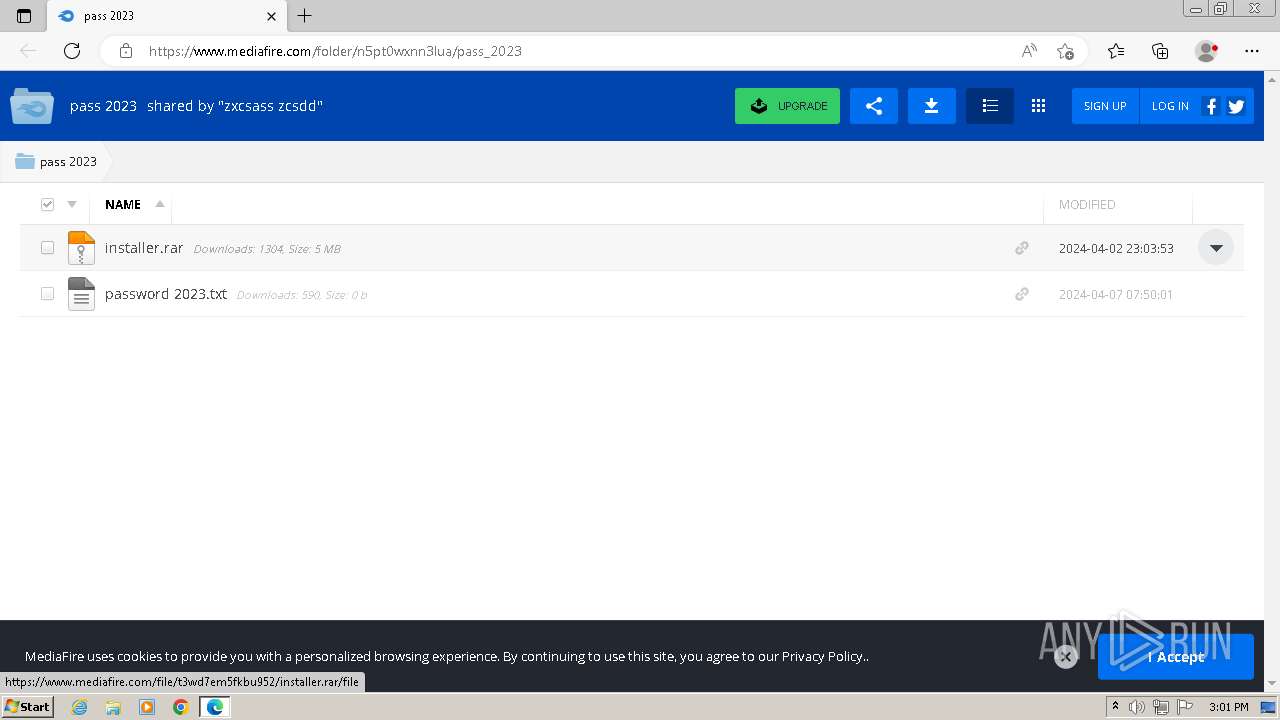Open the installer.rar file link
The width and height of the screenshot is (1280, 720).
(144, 248)
